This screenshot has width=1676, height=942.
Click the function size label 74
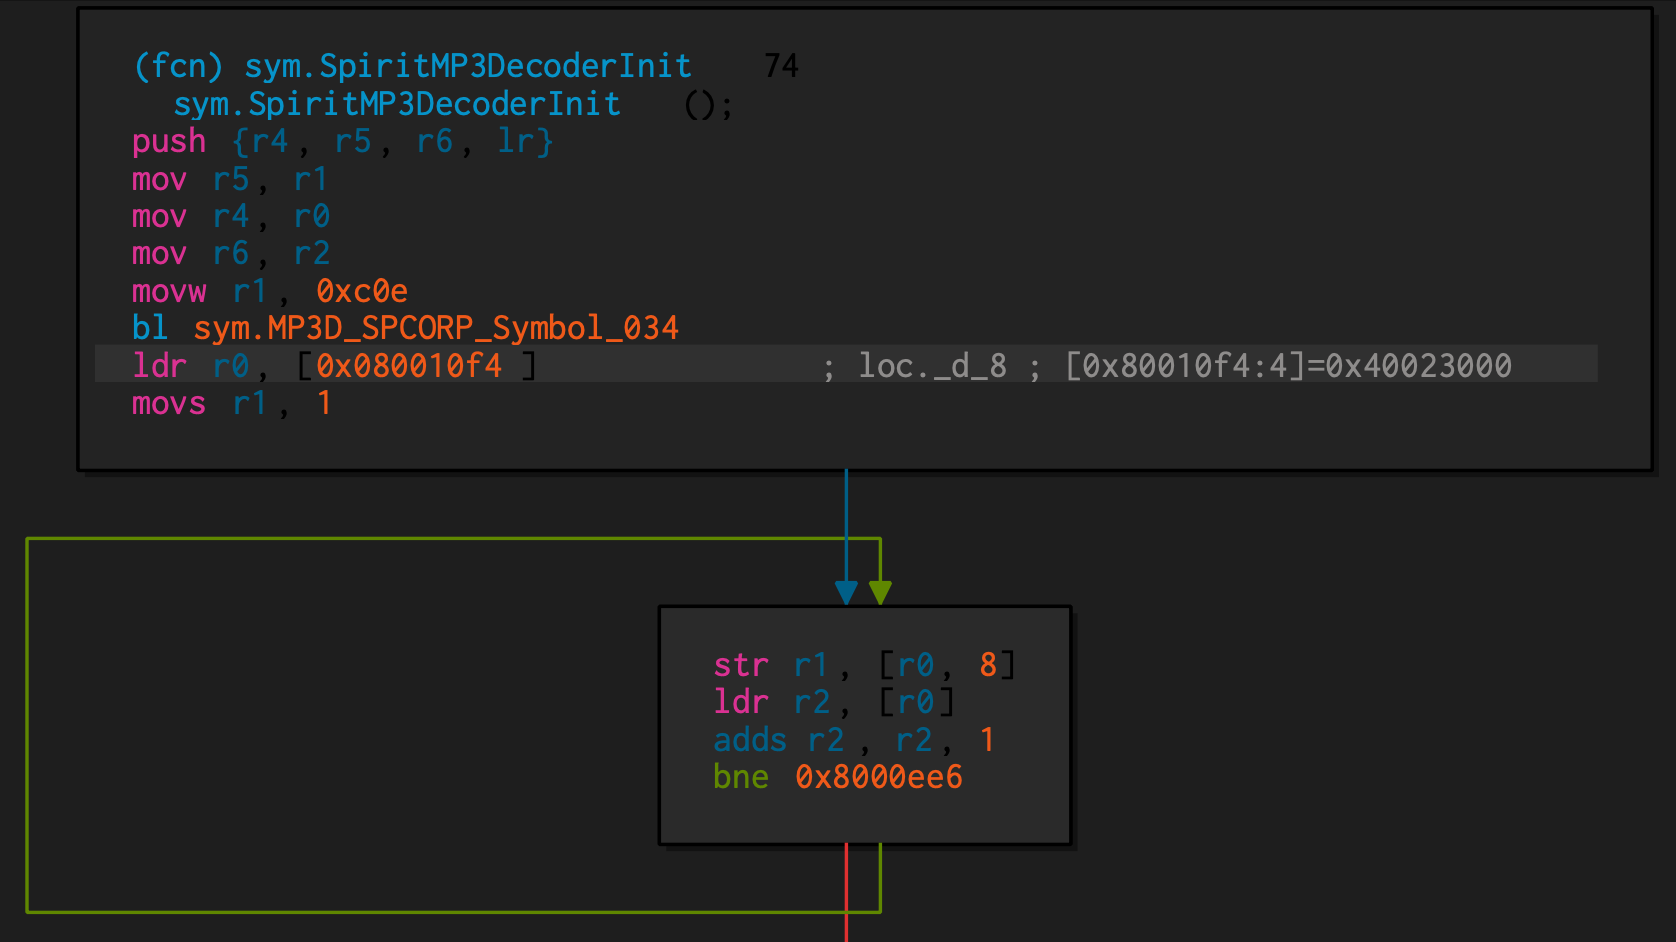[781, 66]
